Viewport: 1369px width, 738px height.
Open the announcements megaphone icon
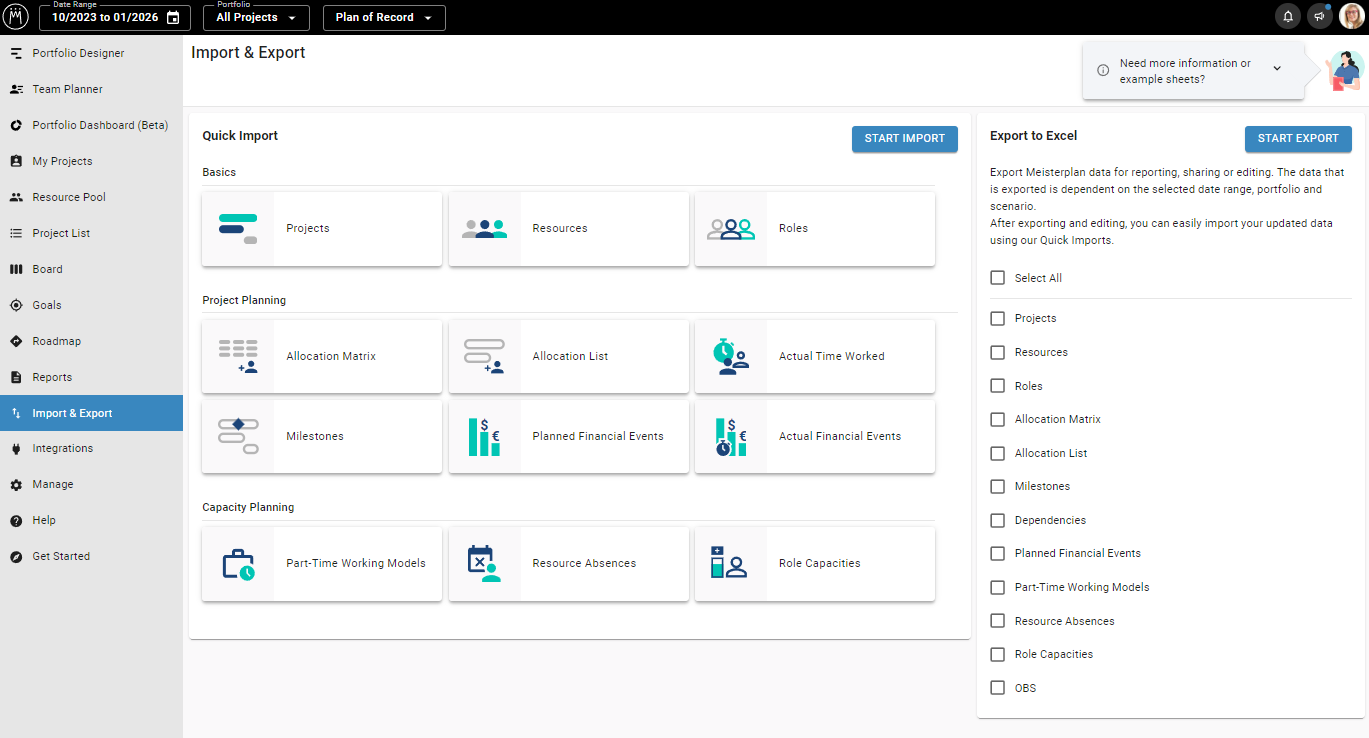(x=1320, y=17)
